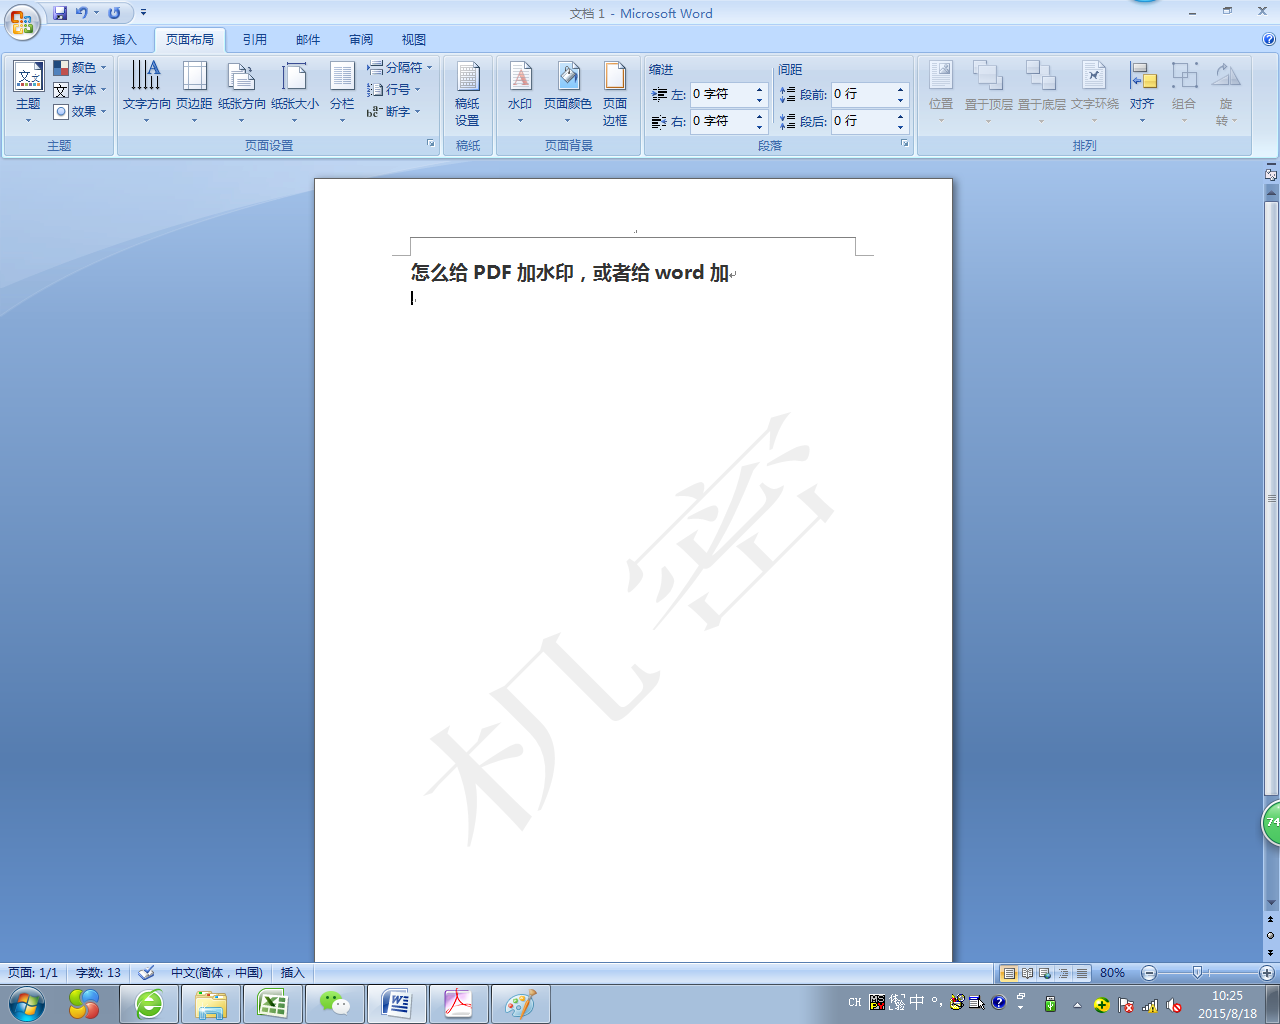This screenshot has width=1280, height=1024.
Task: Expand the 断字 hyphenation dropdown
Action: point(393,112)
